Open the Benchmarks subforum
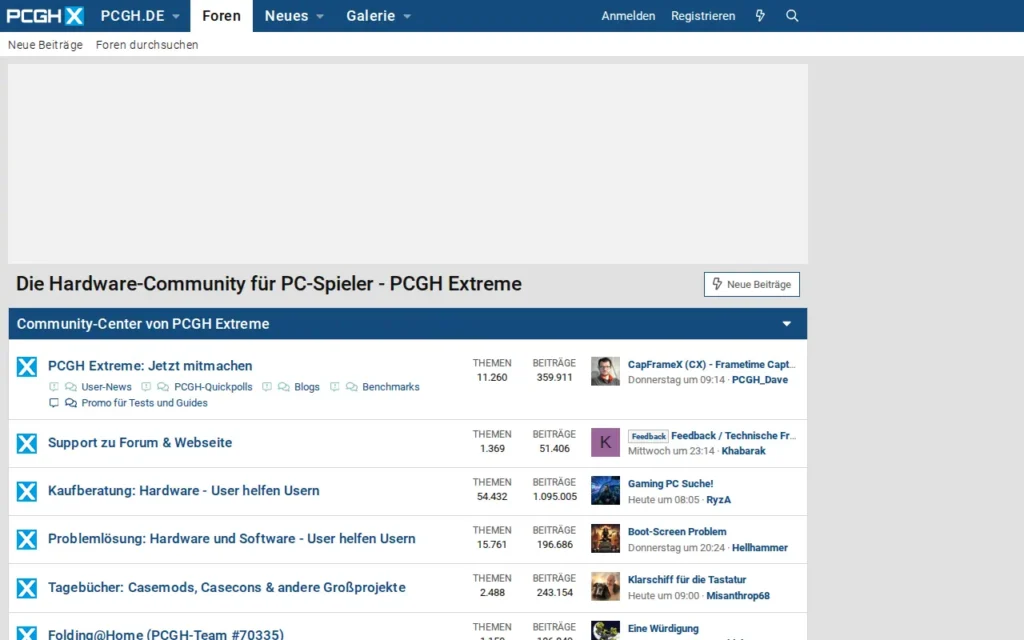The width and height of the screenshot is (1024, 640). [x=391, y=387]
